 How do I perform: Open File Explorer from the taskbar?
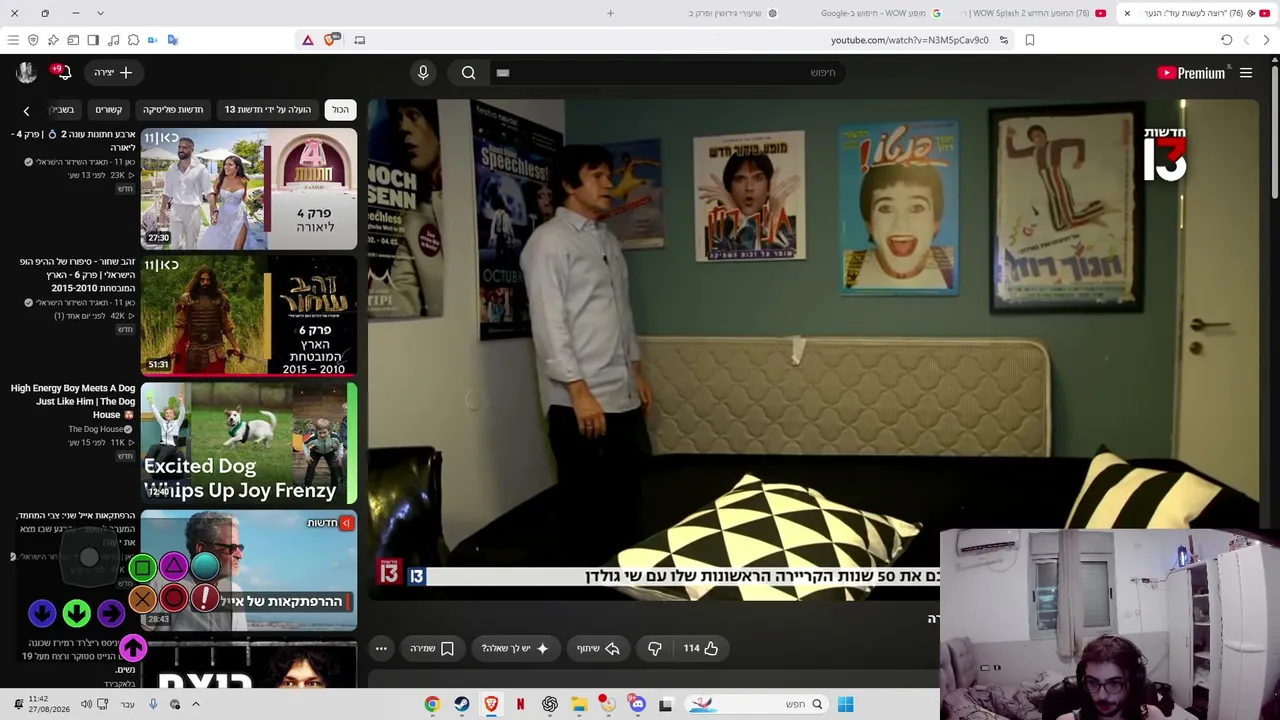pyautogui.click(x=579, y=704)
